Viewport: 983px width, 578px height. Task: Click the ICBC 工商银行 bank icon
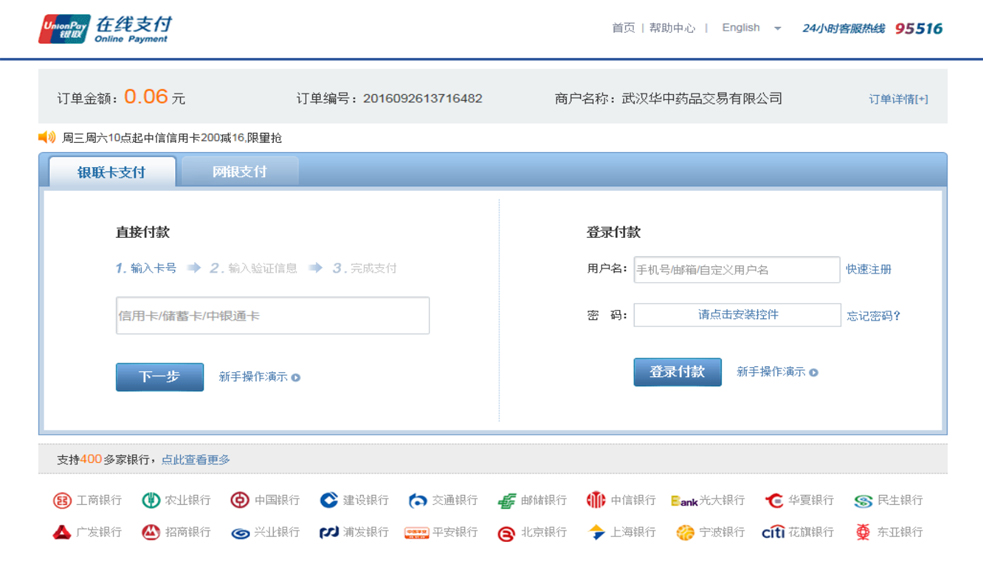62,501
